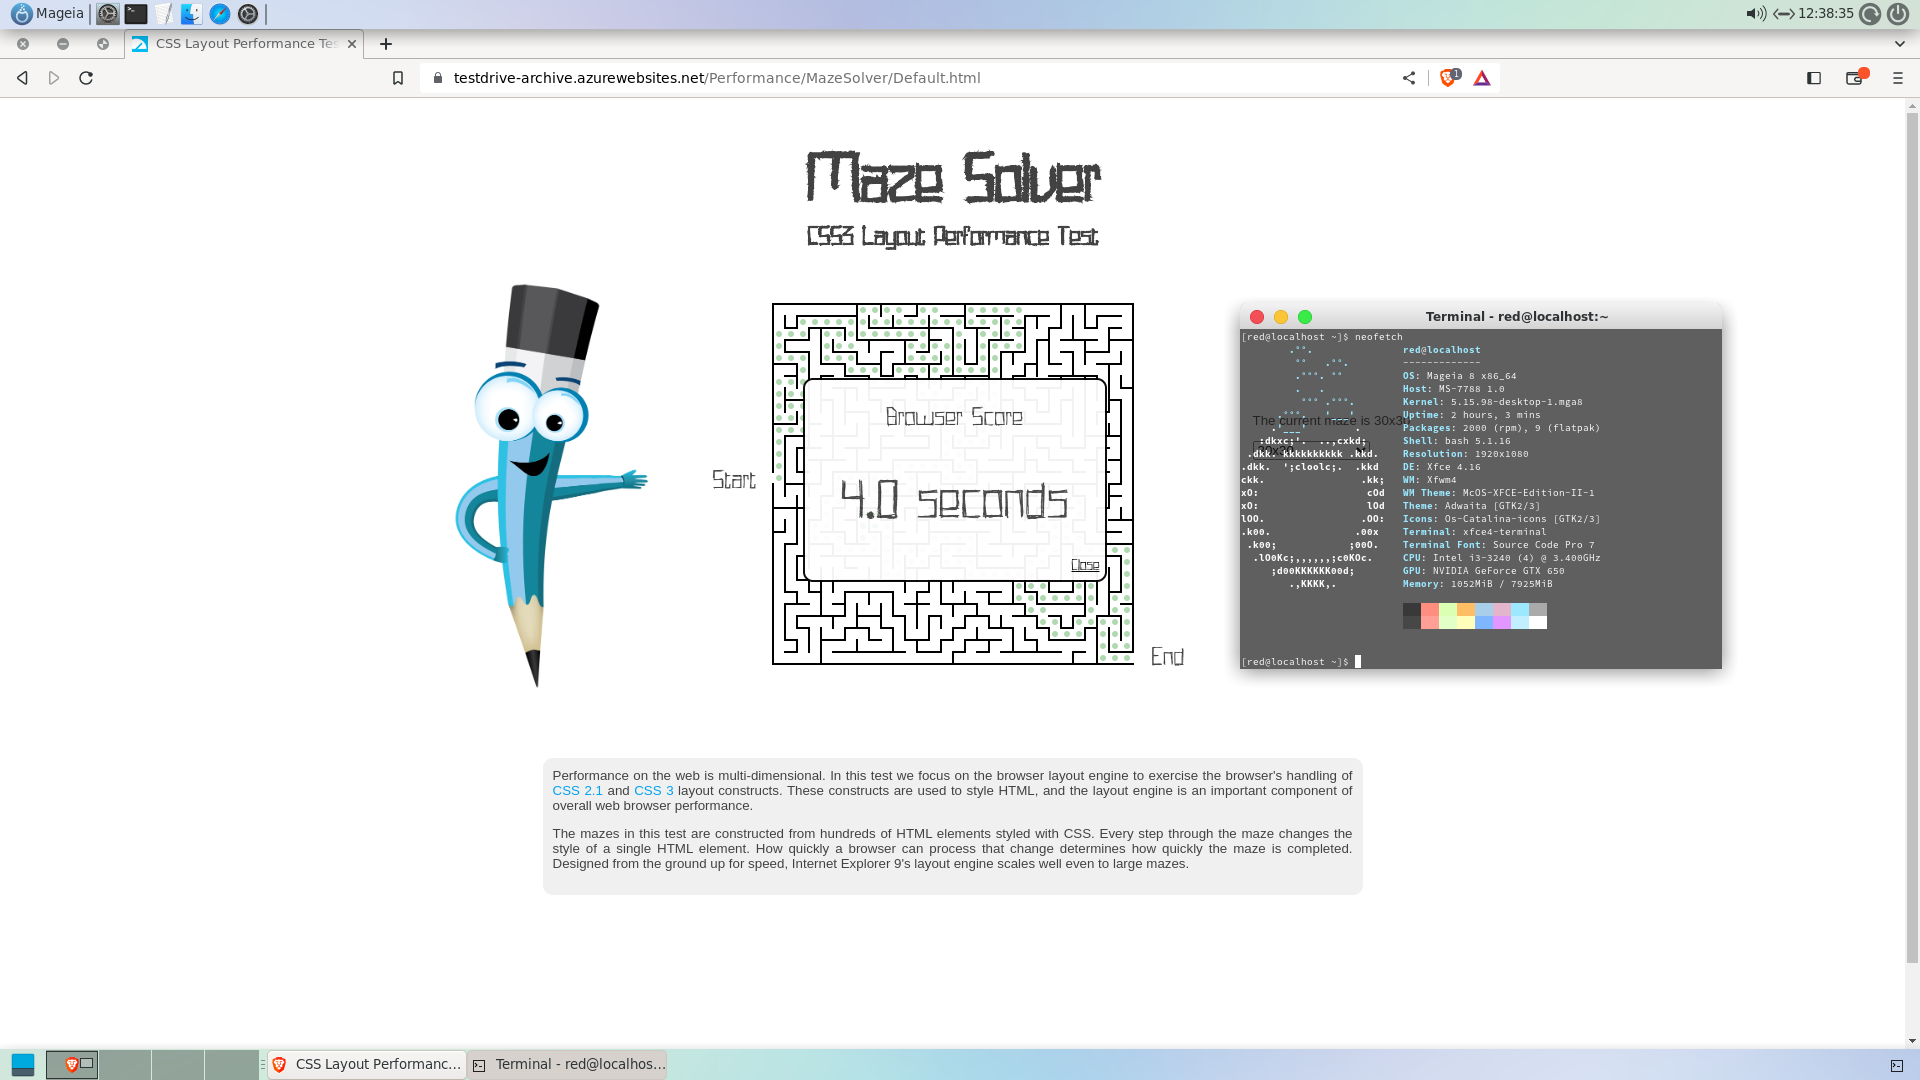Toggle the browser sidebar panel
Viewport: 1920px width, 1080px height.
[x=1814, y=78]
